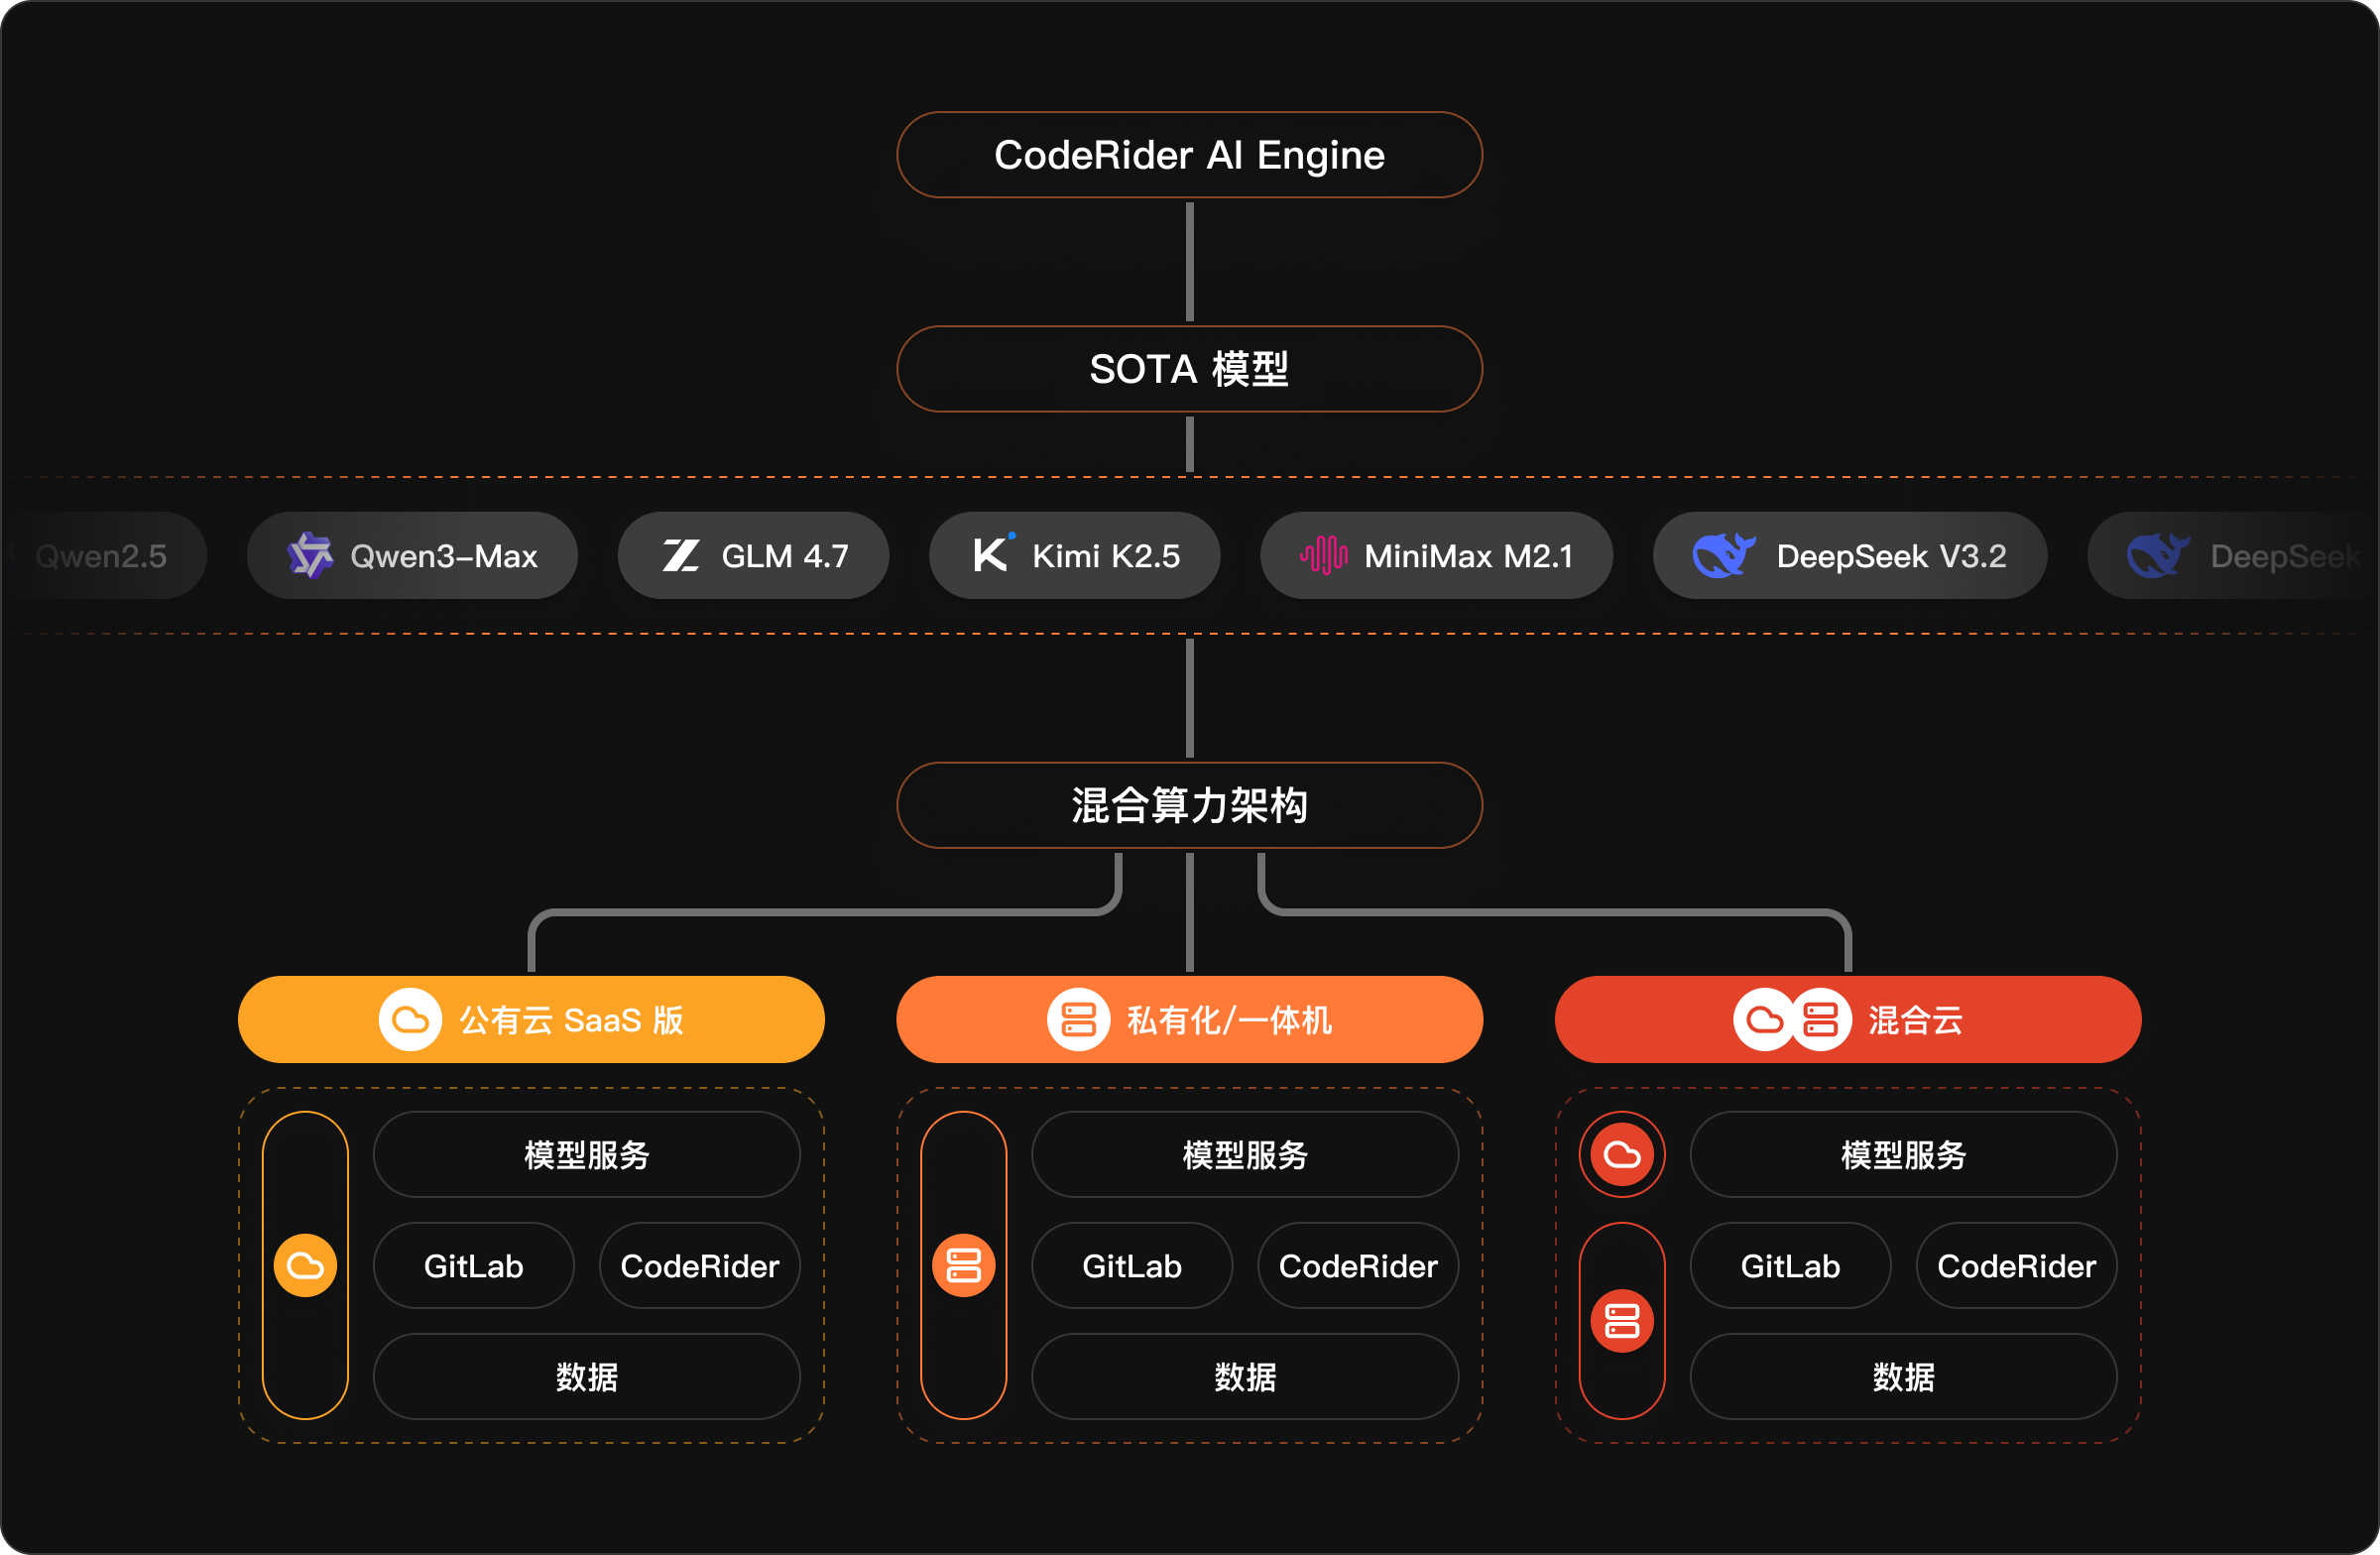Click the orange cloud icon in SaaS panel
2380x1555 pixels.
click(x=305, y=1266)
